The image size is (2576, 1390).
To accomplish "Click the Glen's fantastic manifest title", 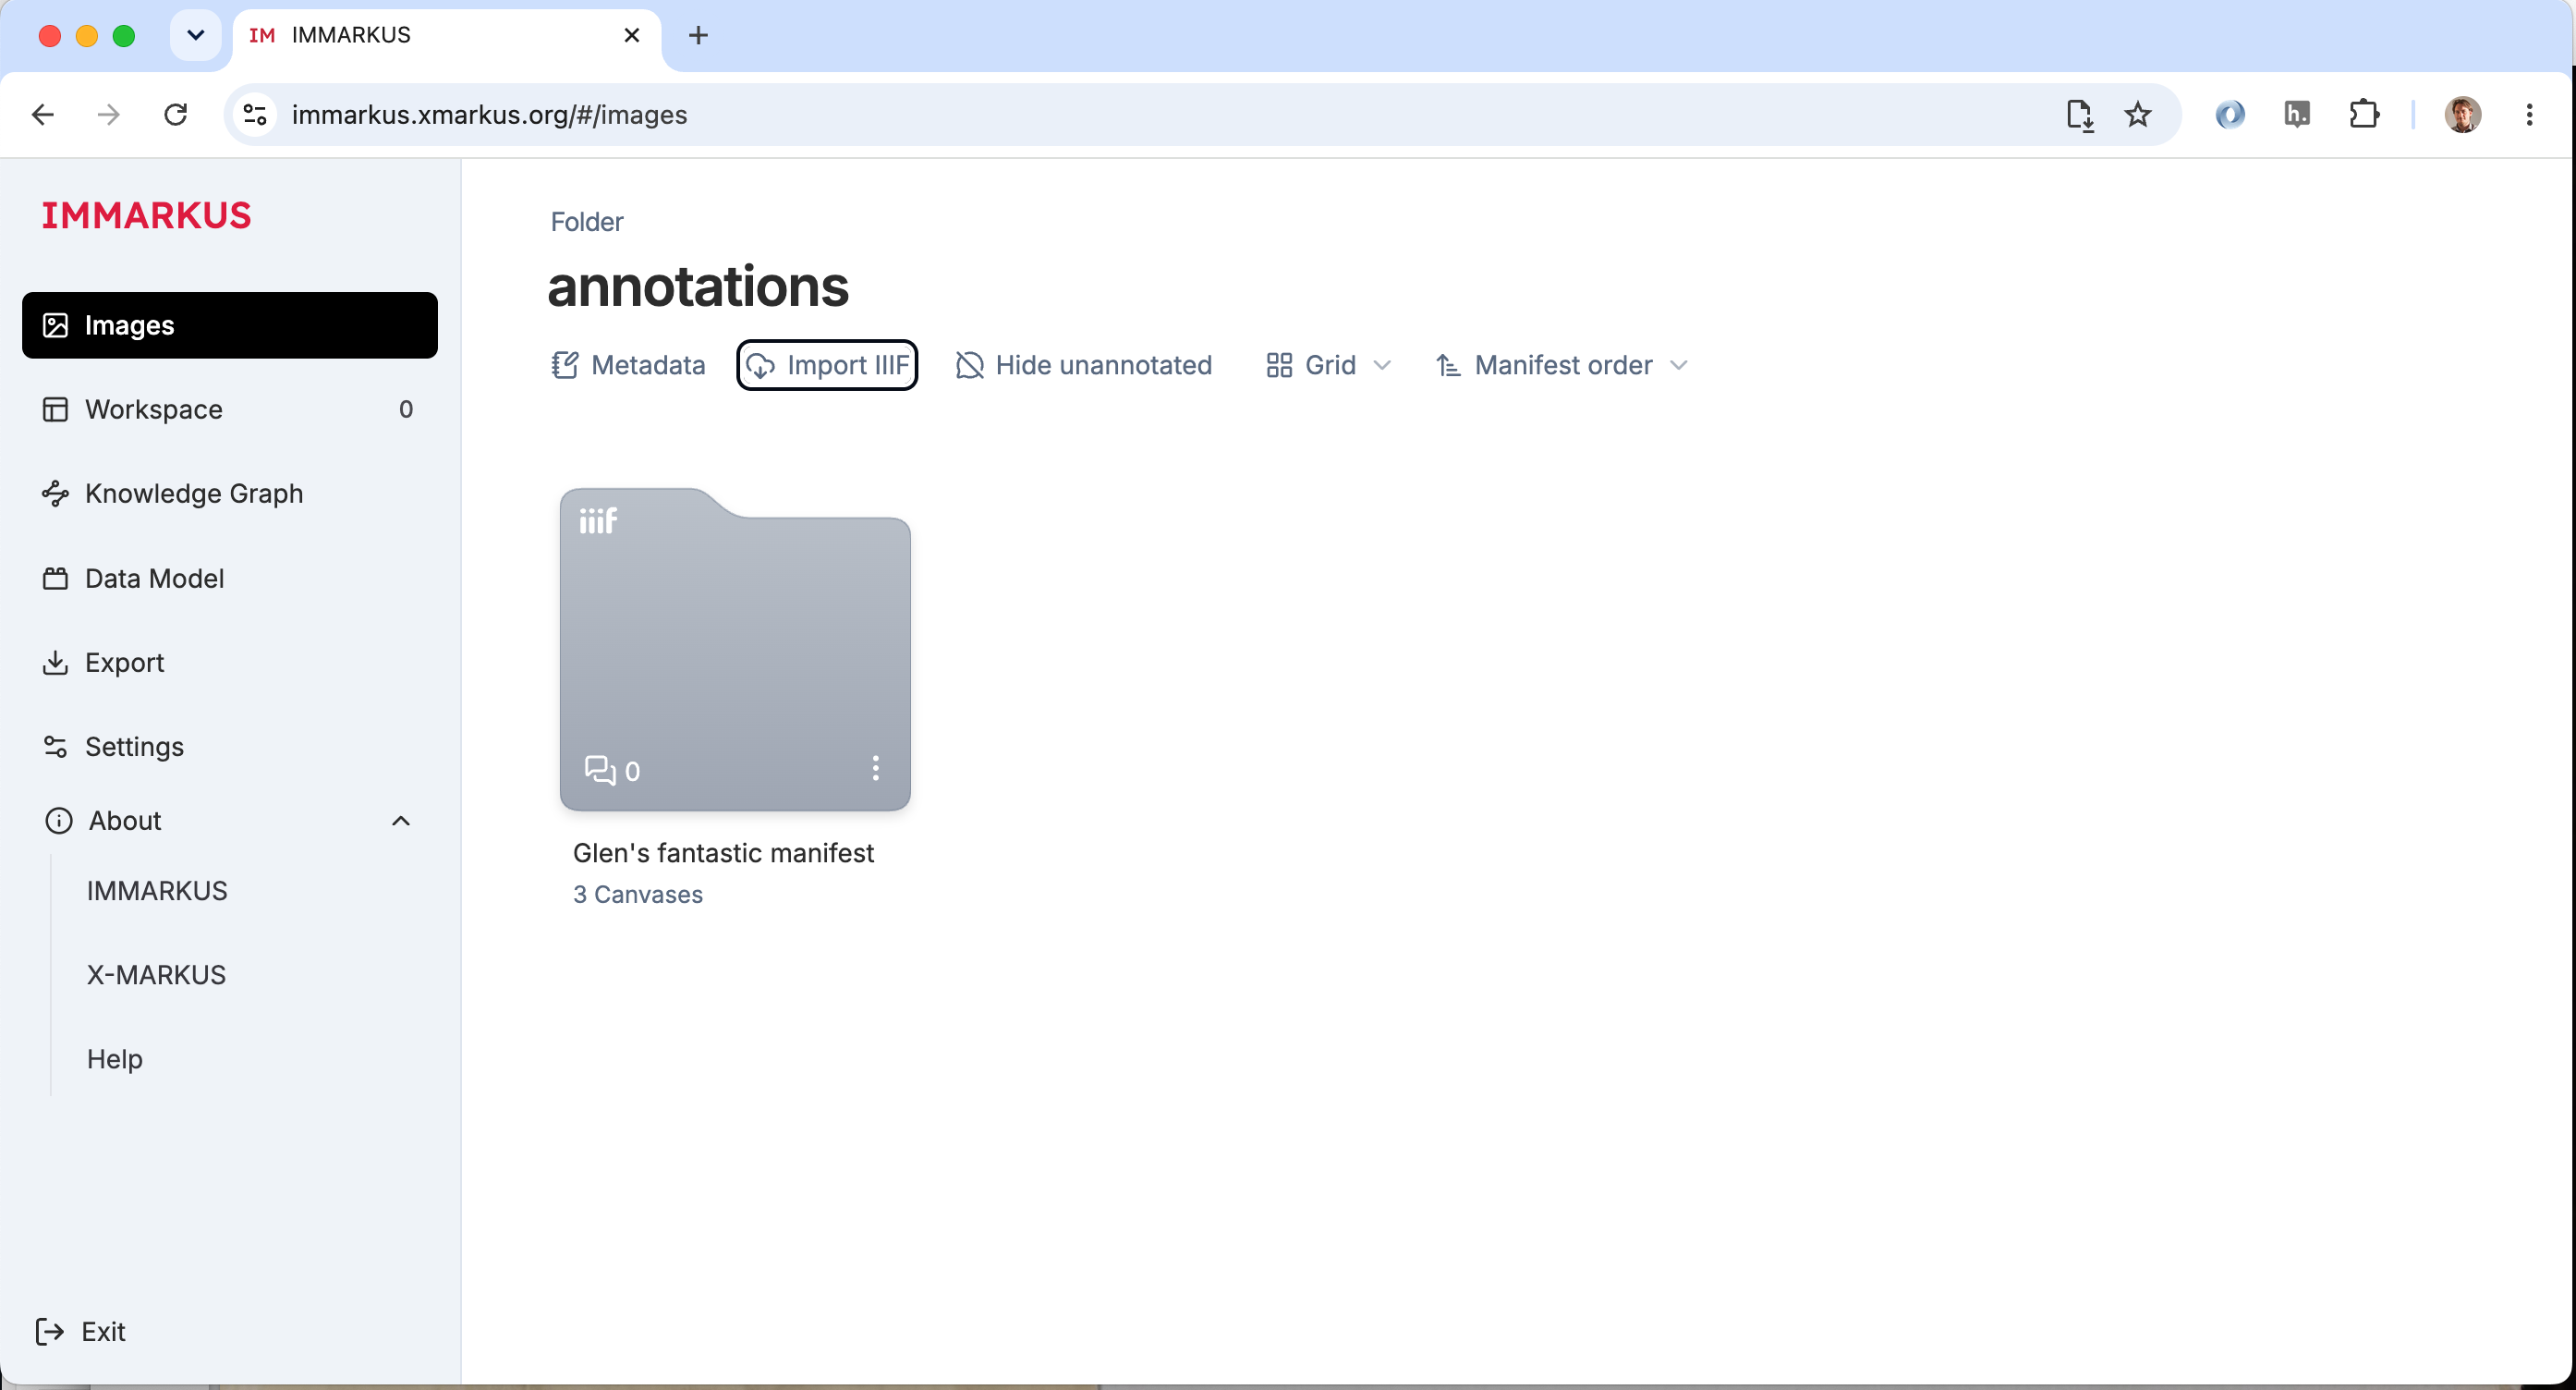I will point(723,852).
